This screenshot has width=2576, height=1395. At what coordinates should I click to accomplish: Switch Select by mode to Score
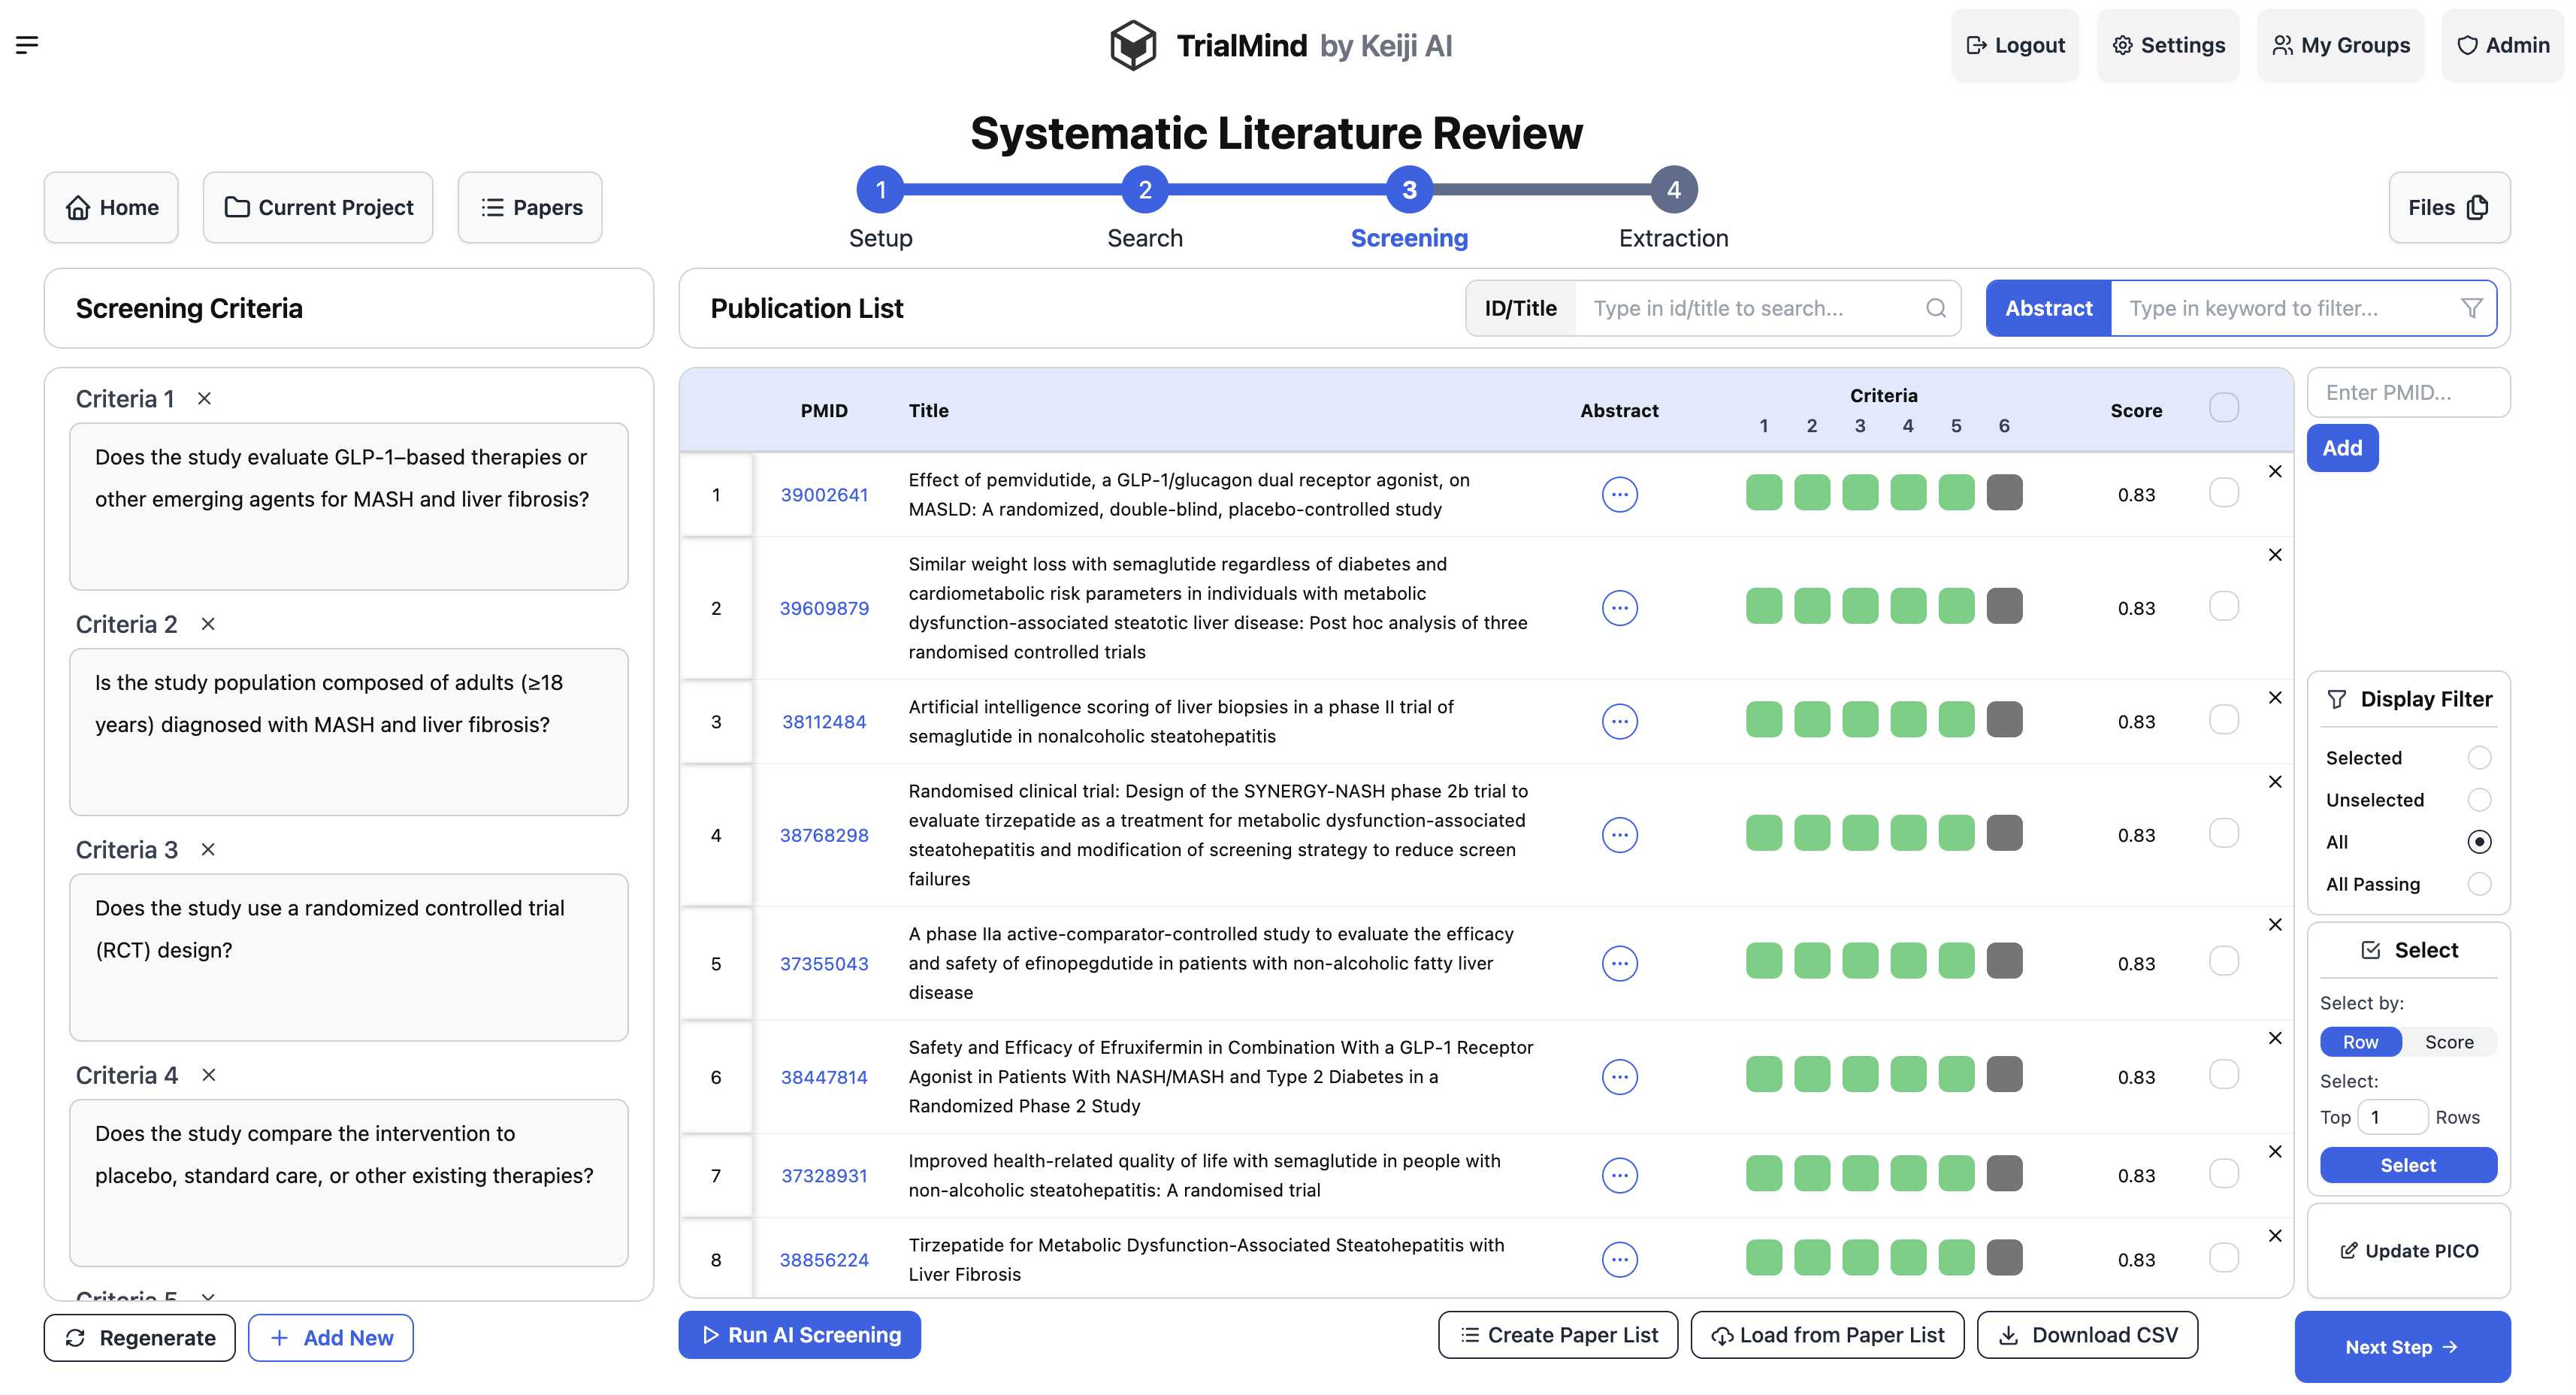(x=2448, y=1042)
